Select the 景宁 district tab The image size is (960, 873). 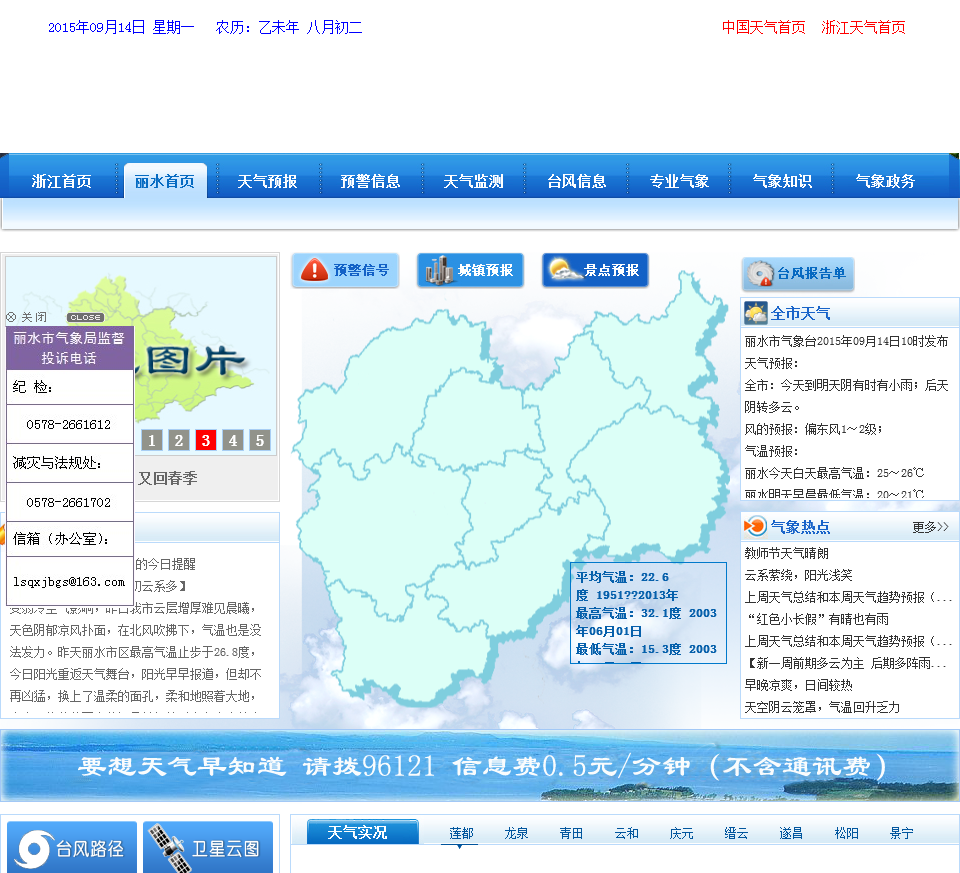901,833
